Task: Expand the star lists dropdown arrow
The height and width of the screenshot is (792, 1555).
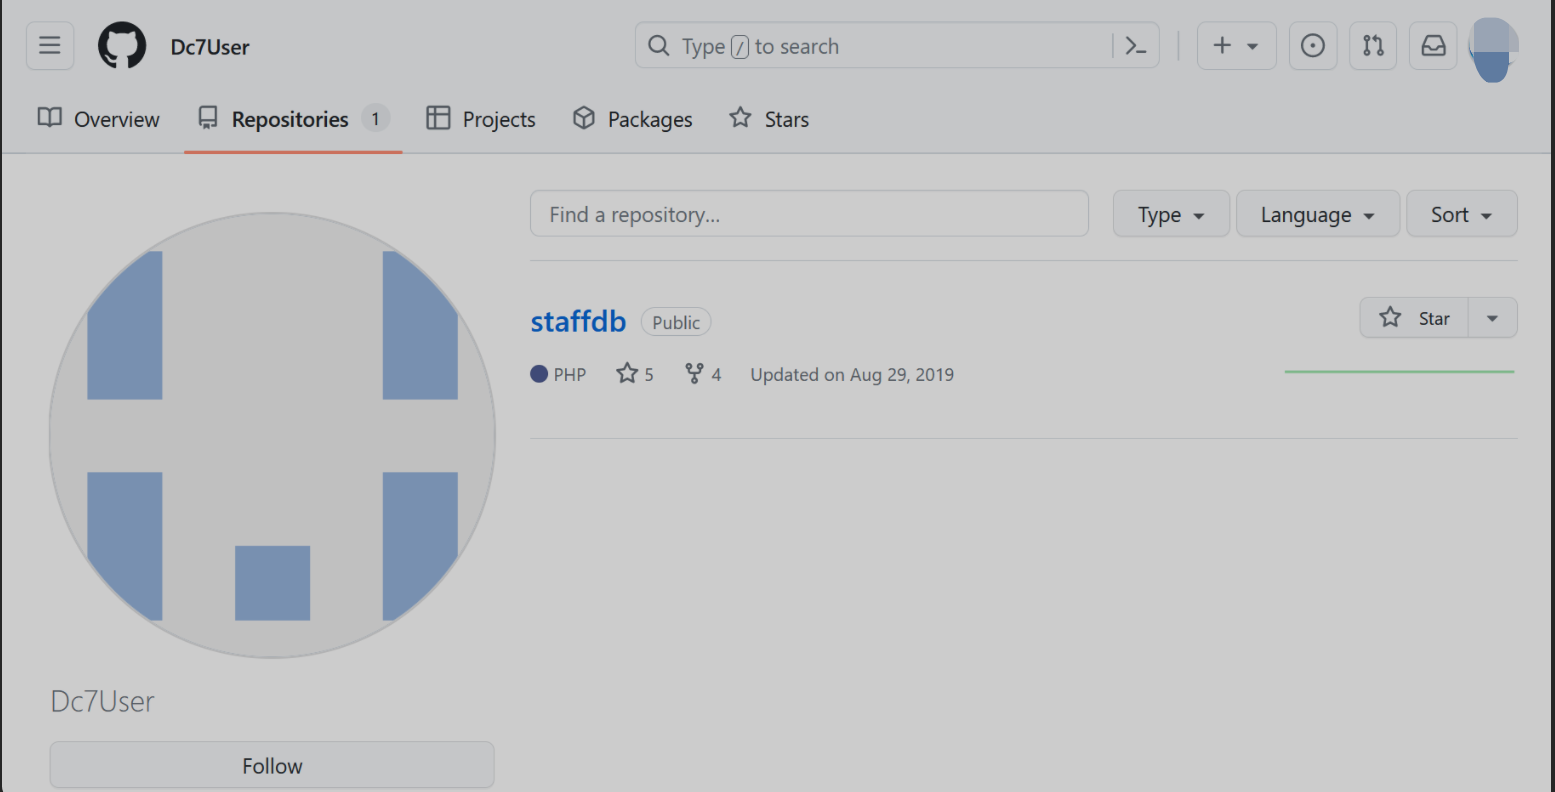Action: point(1492,318)
